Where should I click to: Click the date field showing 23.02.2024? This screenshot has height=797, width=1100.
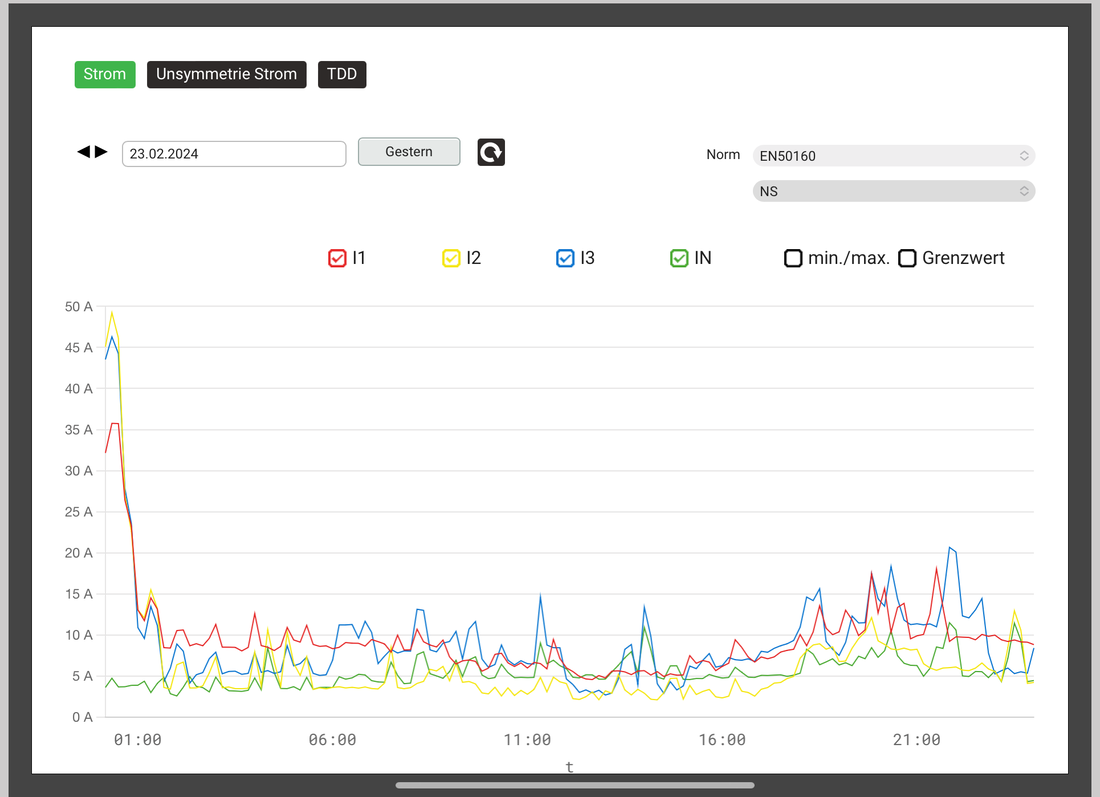click(x=234, y=154)
